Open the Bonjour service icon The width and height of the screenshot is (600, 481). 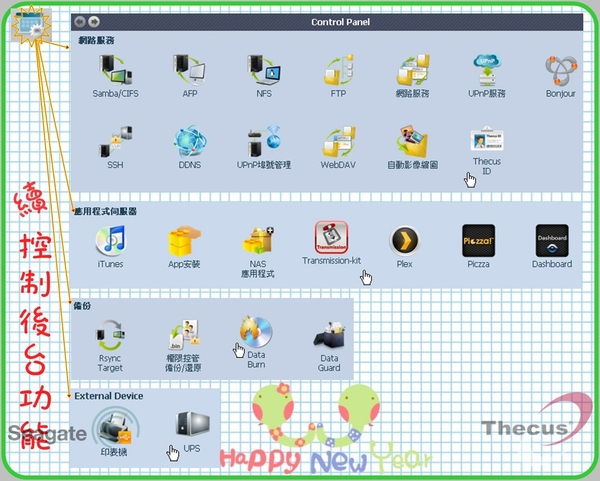[x=561, y=71]
